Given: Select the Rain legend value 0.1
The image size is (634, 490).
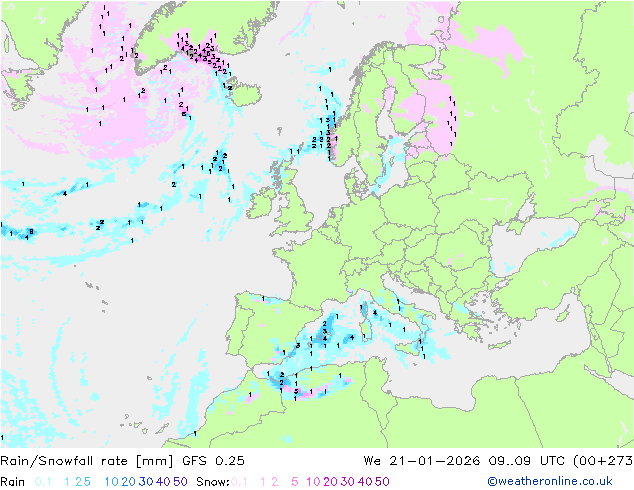Looking at the screenshot, I should coord(43,482).
